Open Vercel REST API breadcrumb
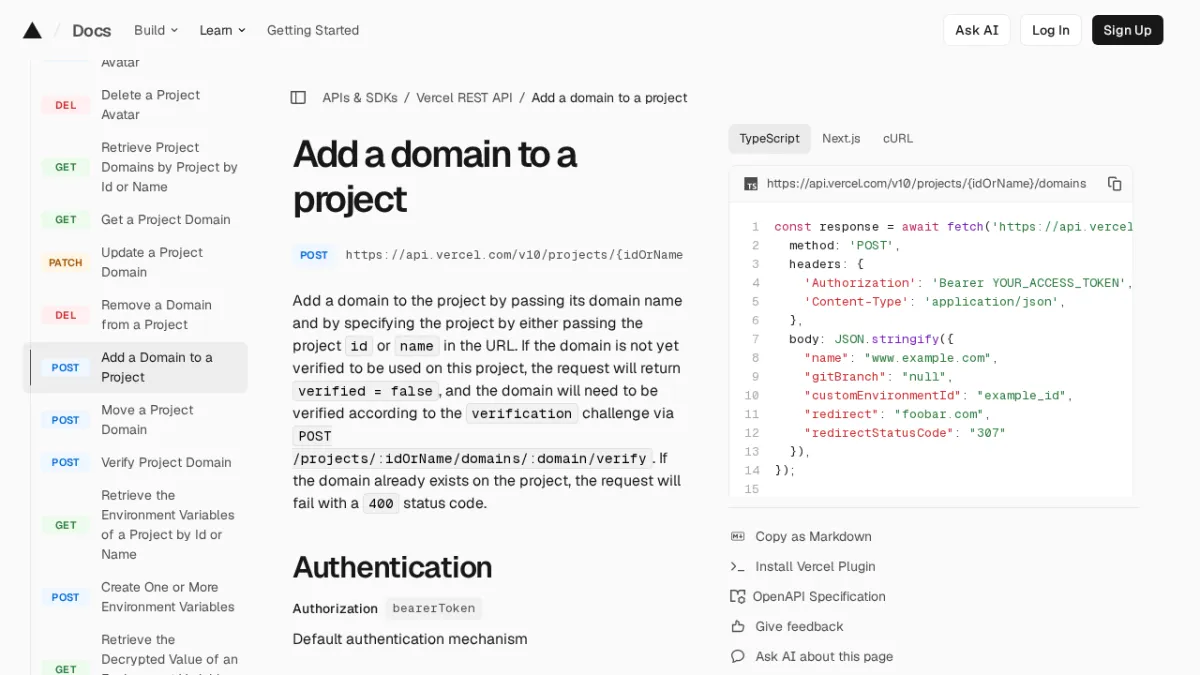This screenshot has height=675, width=1200. click(464, 98)
